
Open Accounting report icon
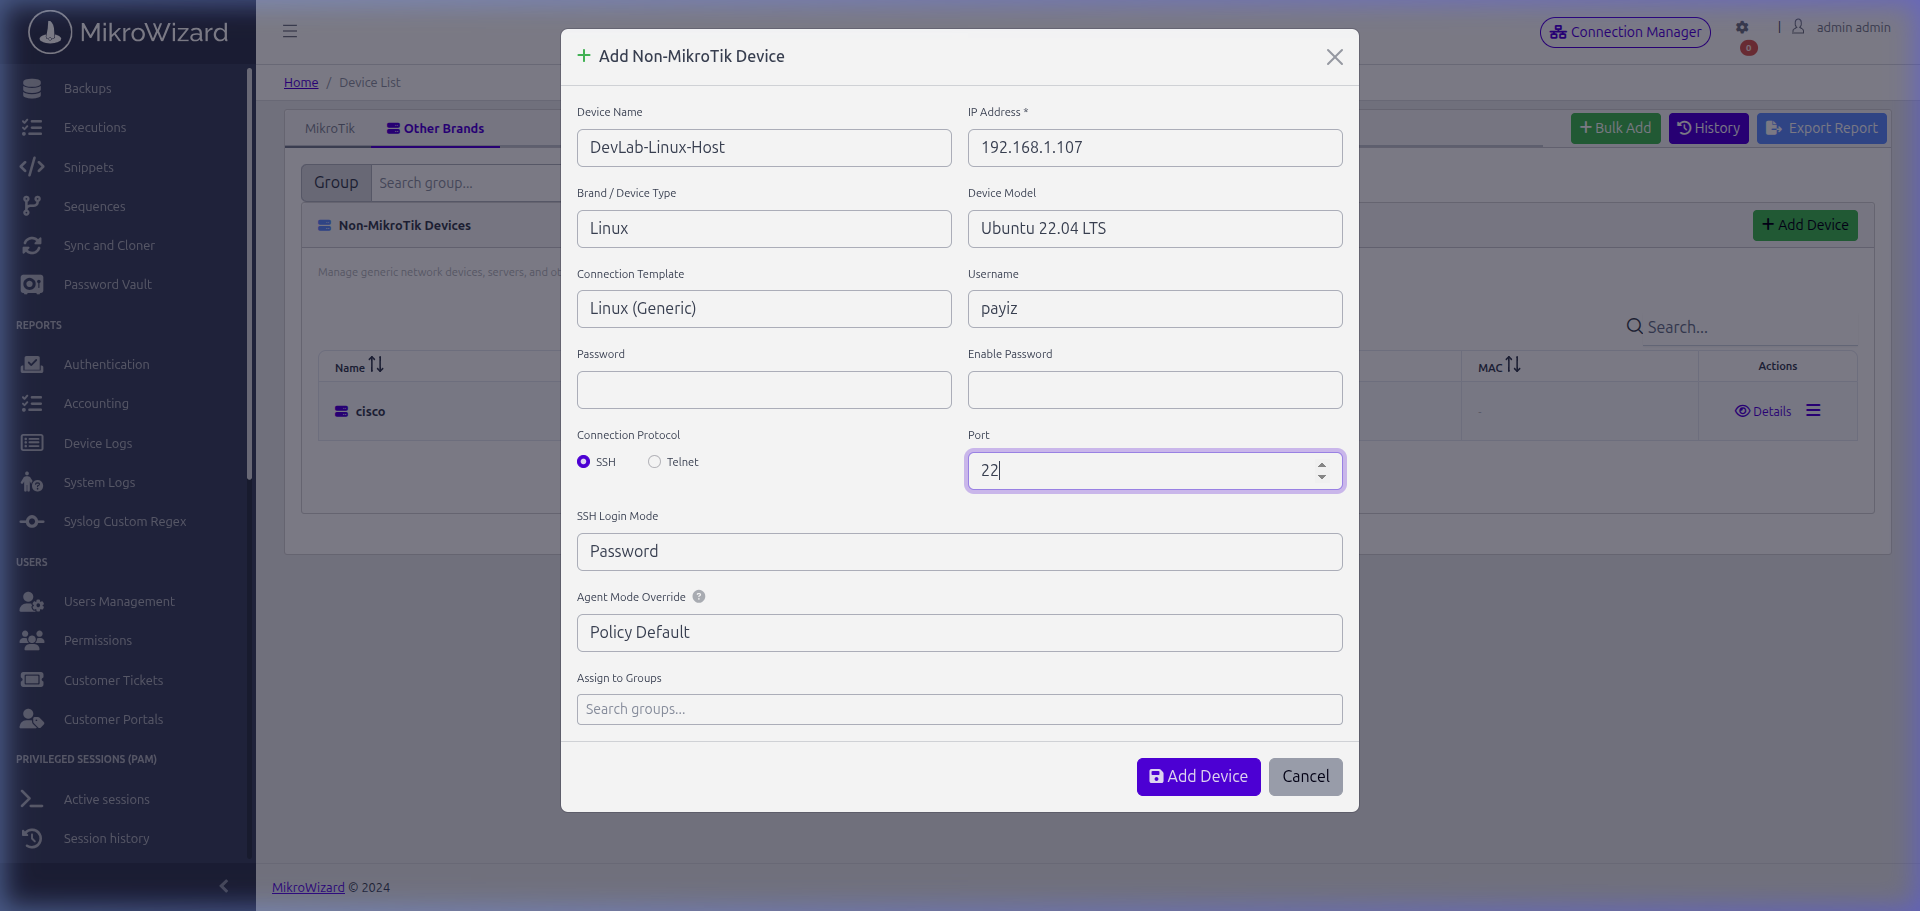32,403
